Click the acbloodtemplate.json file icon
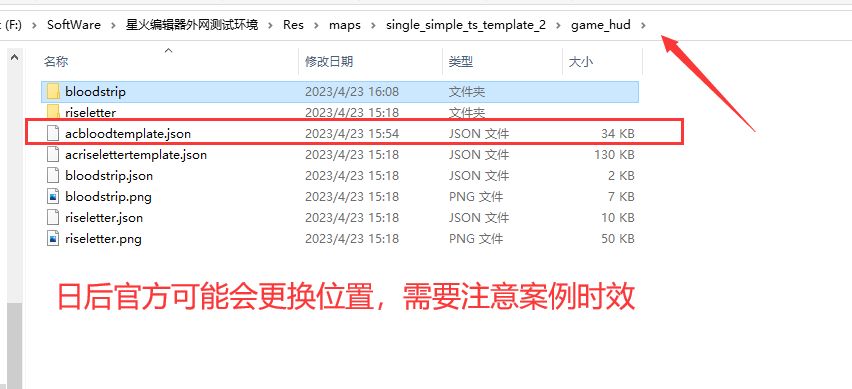The image size is (852, 389). (x=53, y=134)
